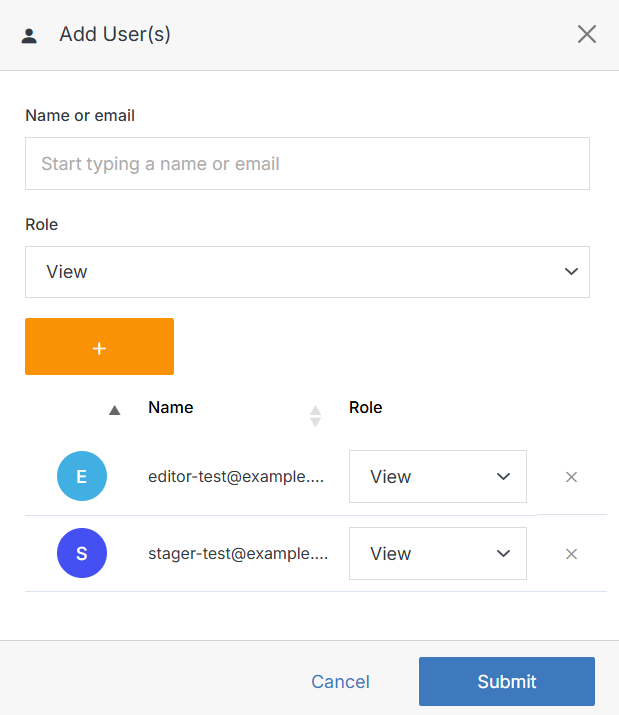The image size is (619, 715).
Task: Click the E avatar for editor-test
Action: click(82, 476)
